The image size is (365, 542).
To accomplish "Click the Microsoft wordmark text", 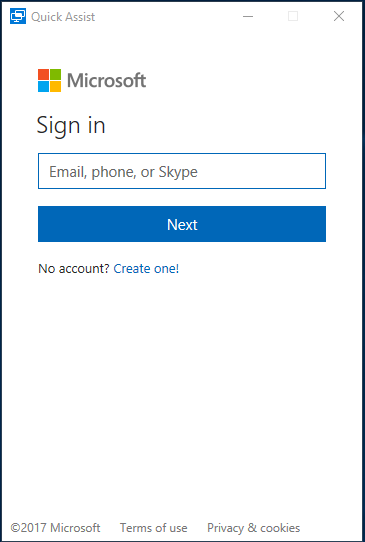I will click(106, 81).
